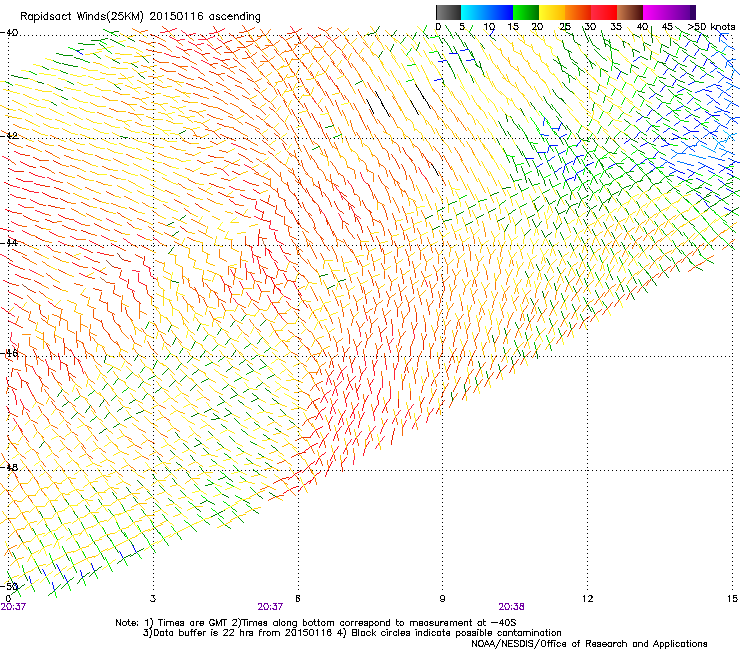The width and height of the screenshot is (740, 650).
Task: Select the orange 25-30 knots legend swatch
Action: tap(578, 12)
